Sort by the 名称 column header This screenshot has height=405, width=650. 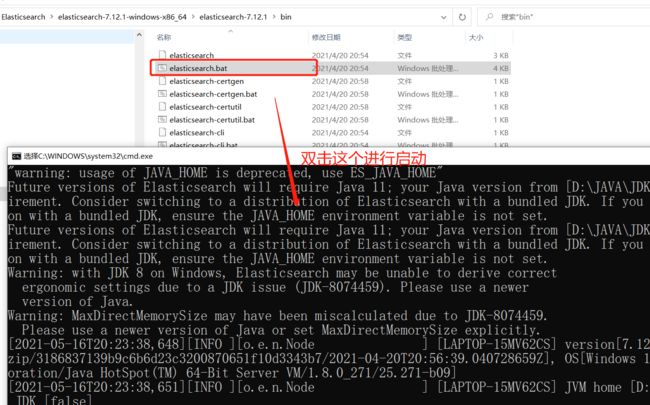[x=164, y=37]
